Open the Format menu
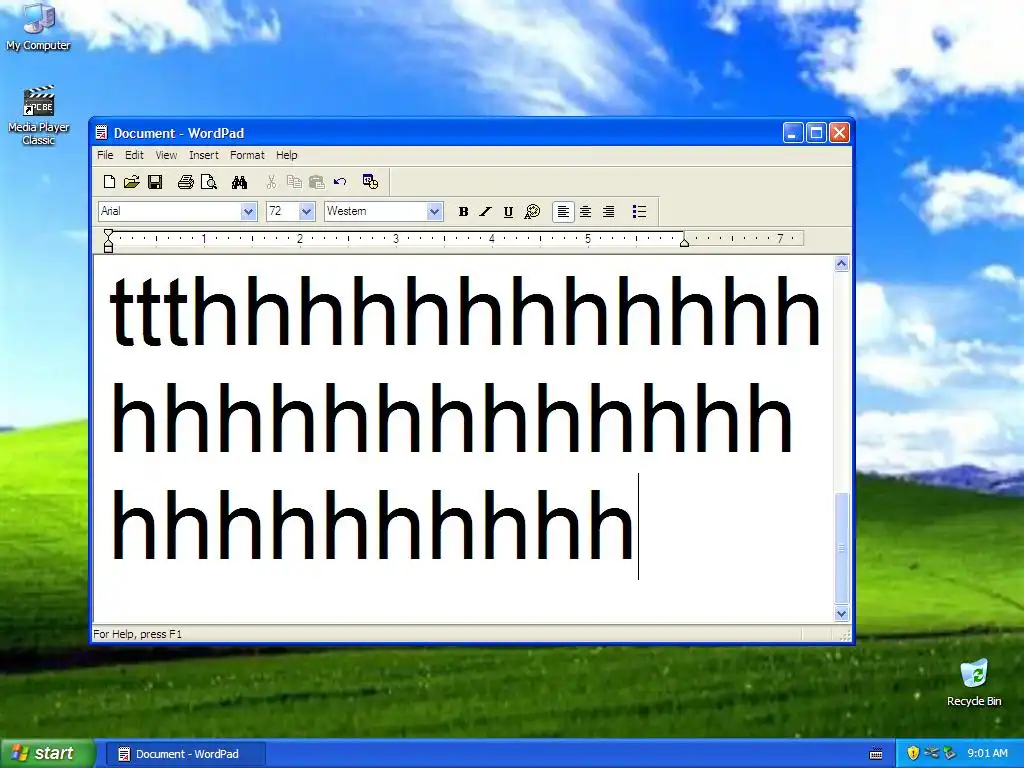The height and width of the screenshot is (768, 1024). 247,155
